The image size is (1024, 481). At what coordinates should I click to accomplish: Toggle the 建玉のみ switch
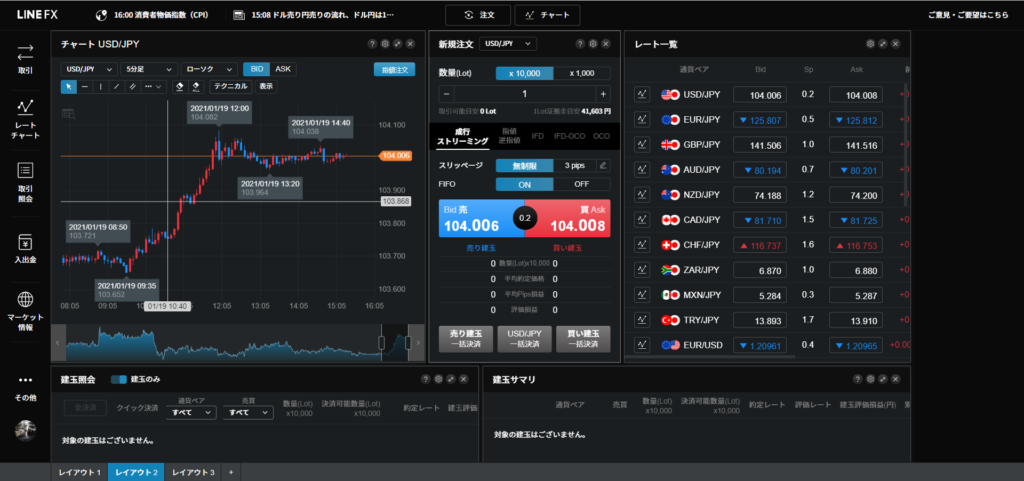coord(118,379)
